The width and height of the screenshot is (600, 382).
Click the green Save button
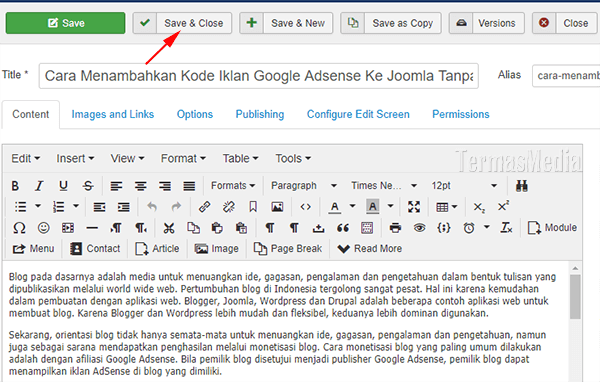(65, 23)
